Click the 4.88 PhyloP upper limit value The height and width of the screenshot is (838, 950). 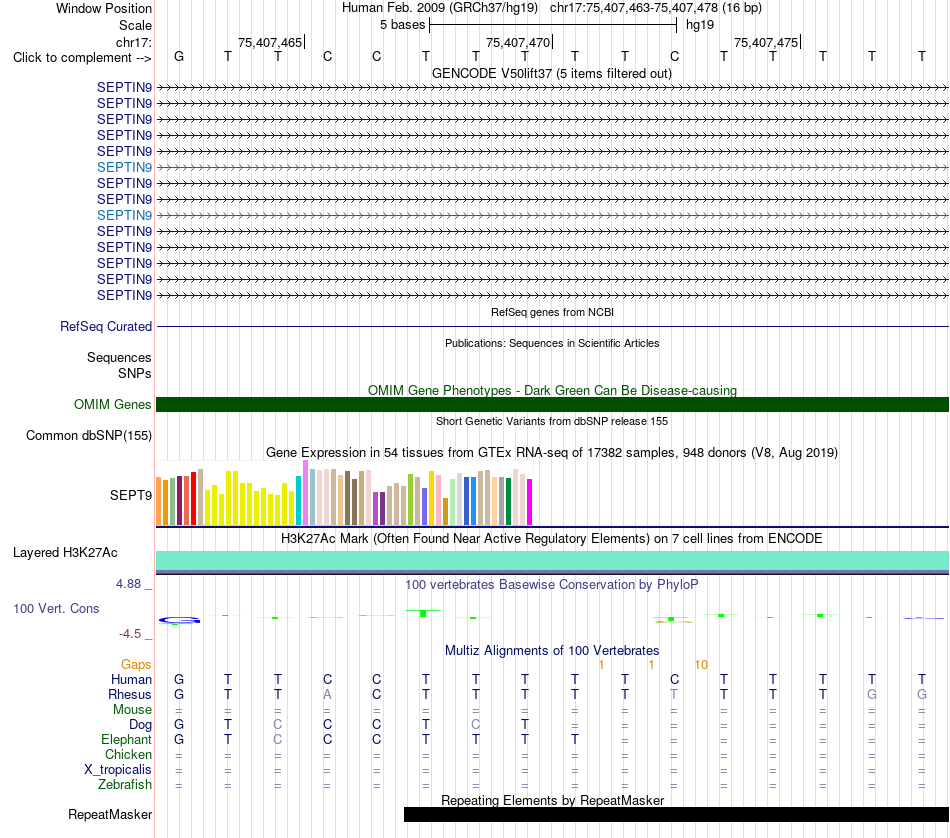(x=128, y=584)
